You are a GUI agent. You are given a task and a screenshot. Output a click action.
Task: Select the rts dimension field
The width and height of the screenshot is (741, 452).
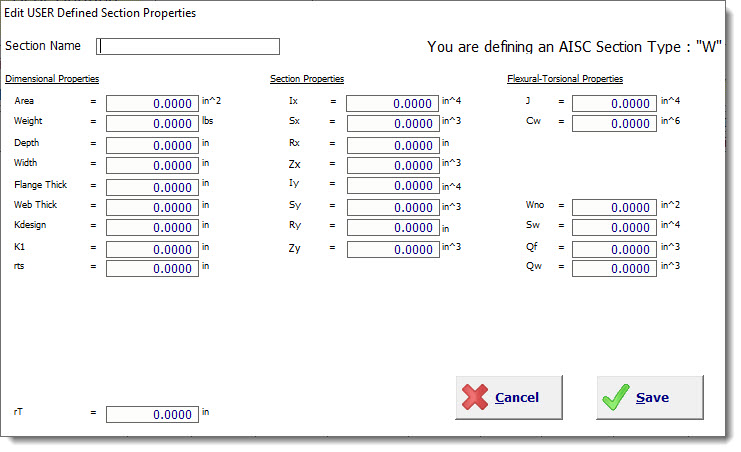click(x=152, y=269)
